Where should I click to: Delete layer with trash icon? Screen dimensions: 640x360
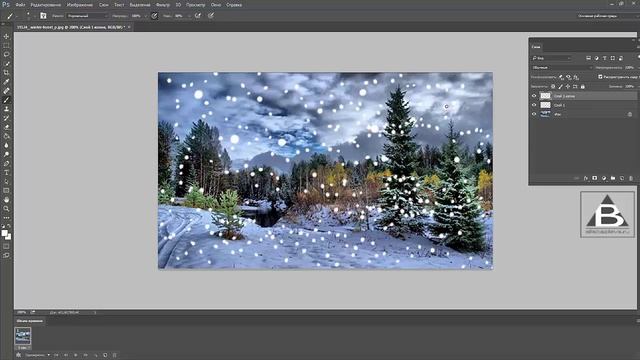point(631,178)
